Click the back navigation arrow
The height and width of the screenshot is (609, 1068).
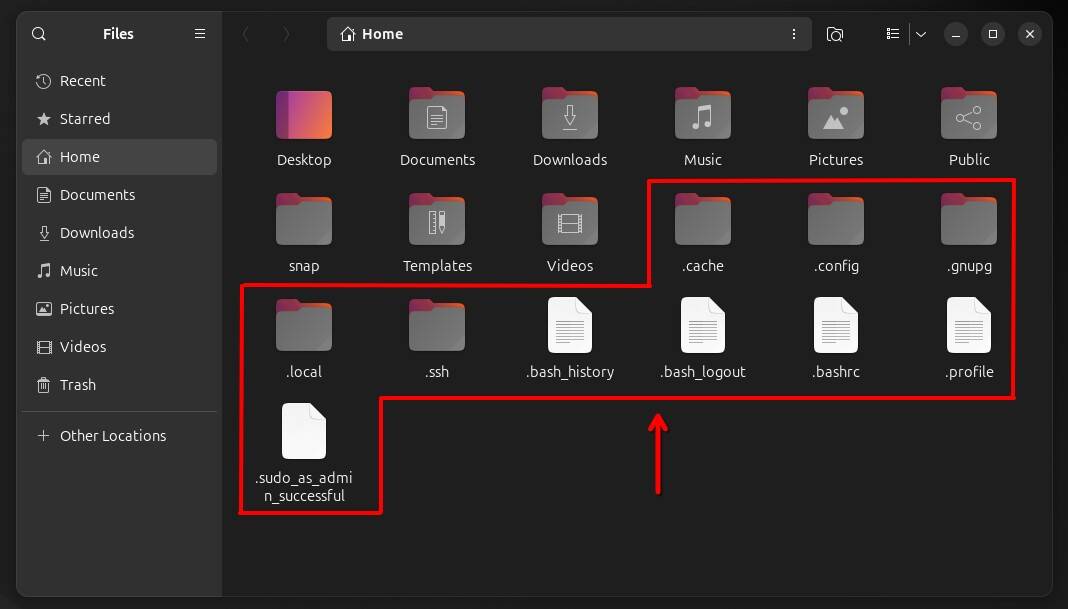tap(247, 33)
